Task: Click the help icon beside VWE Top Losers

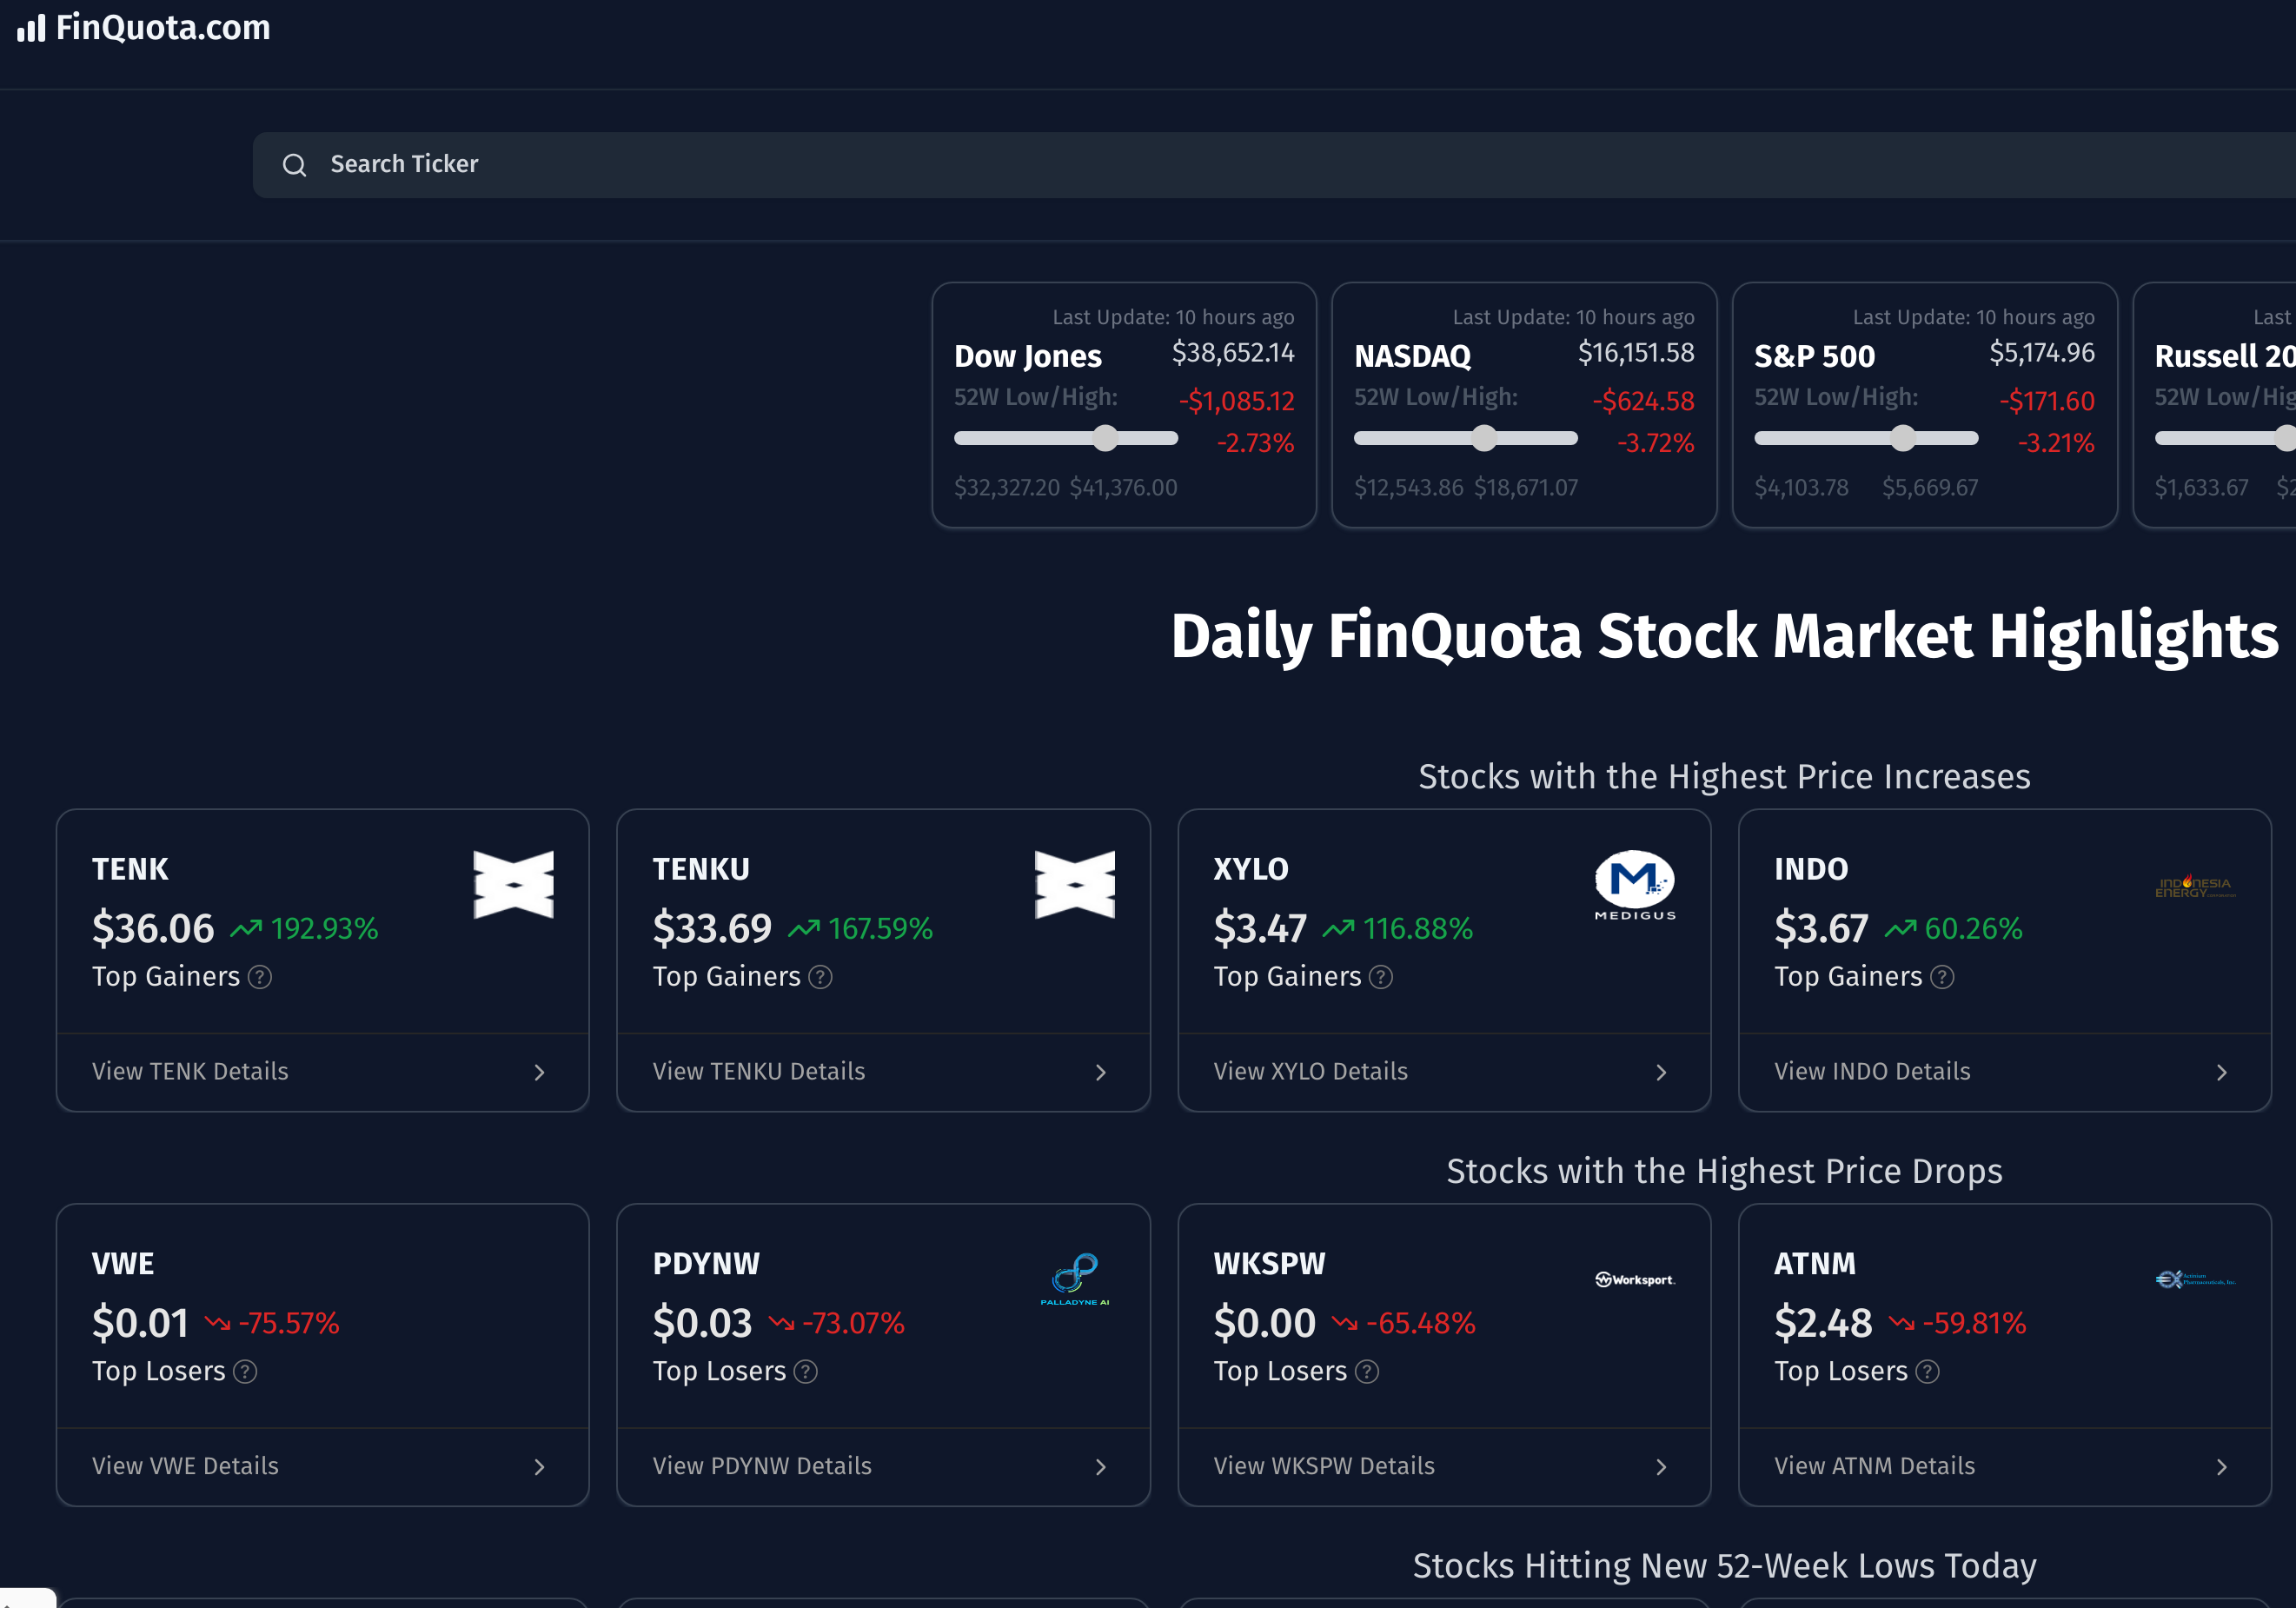Action: [245, 1372]
